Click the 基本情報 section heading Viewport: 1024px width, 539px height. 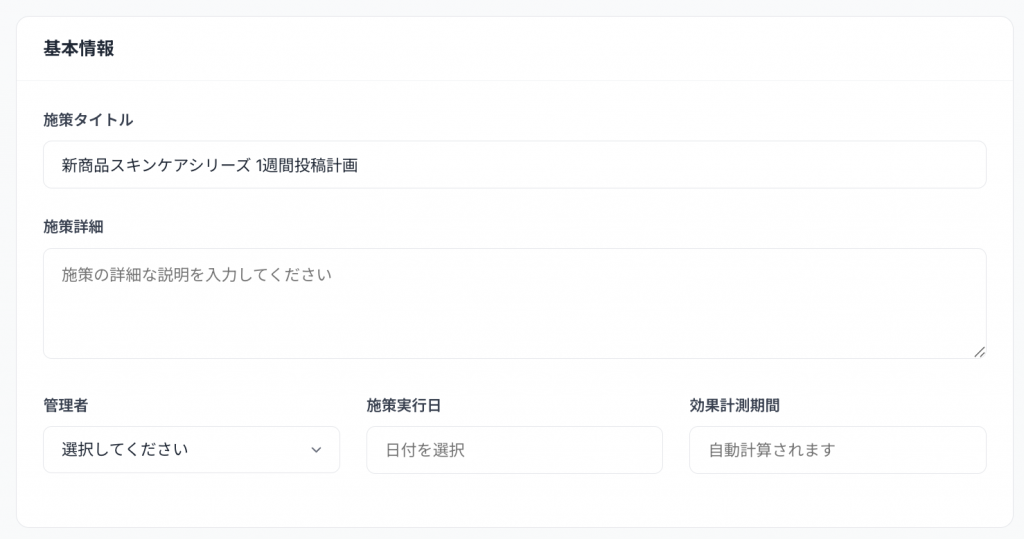point(79,49)
